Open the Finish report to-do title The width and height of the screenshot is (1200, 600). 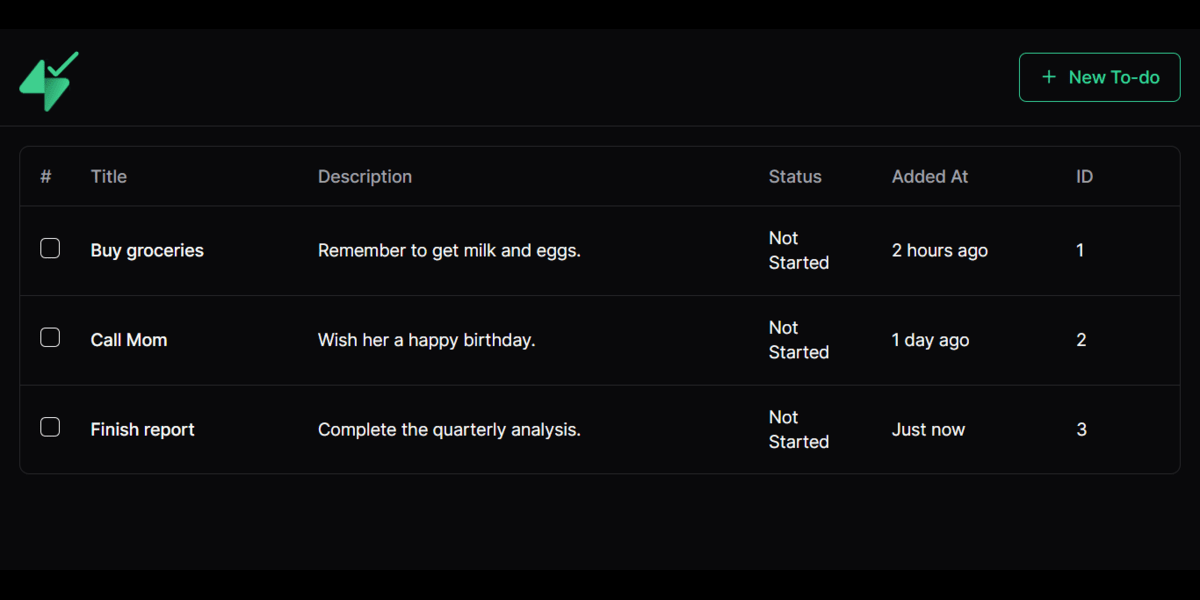143,430
